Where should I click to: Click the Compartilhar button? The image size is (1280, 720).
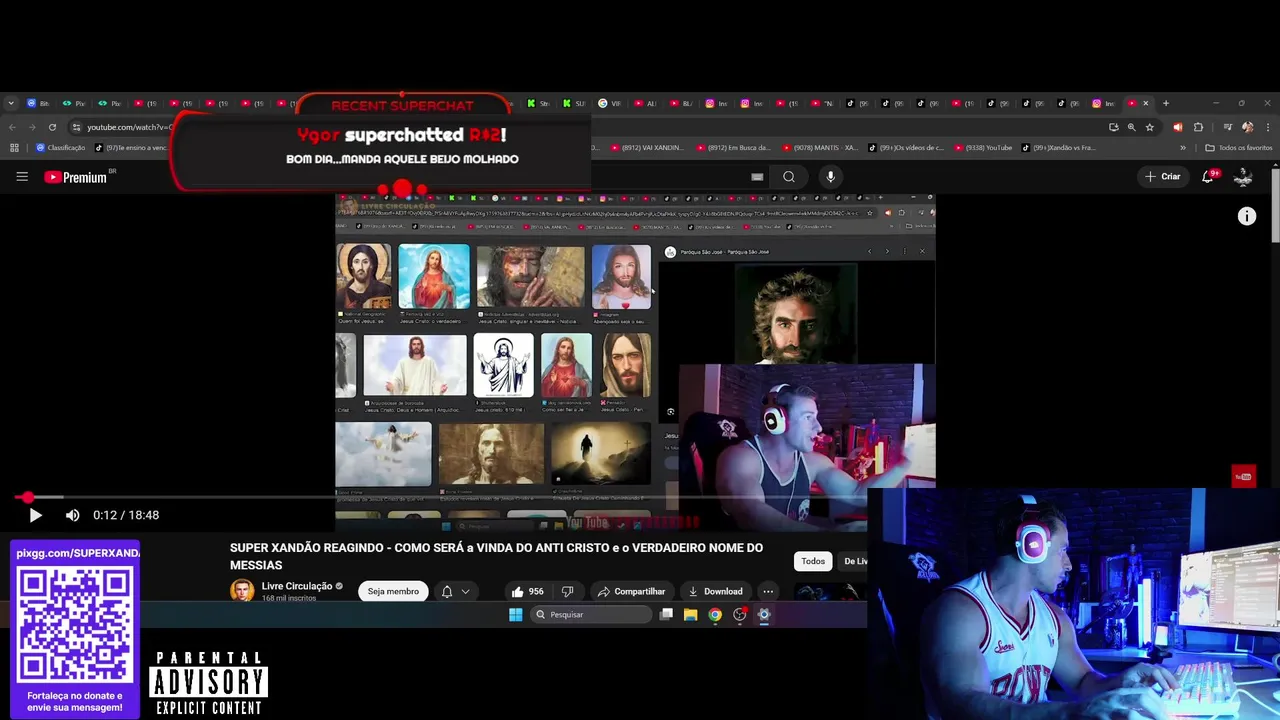pos(631,591)
